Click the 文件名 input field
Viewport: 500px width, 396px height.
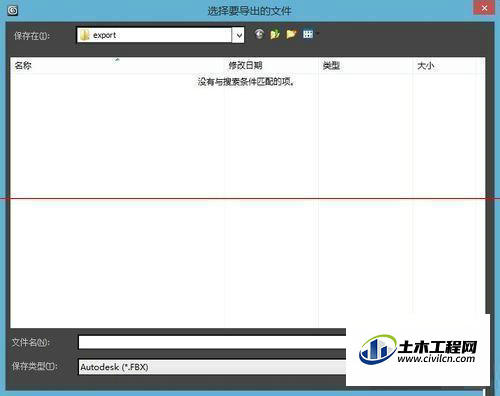(212, 342)
